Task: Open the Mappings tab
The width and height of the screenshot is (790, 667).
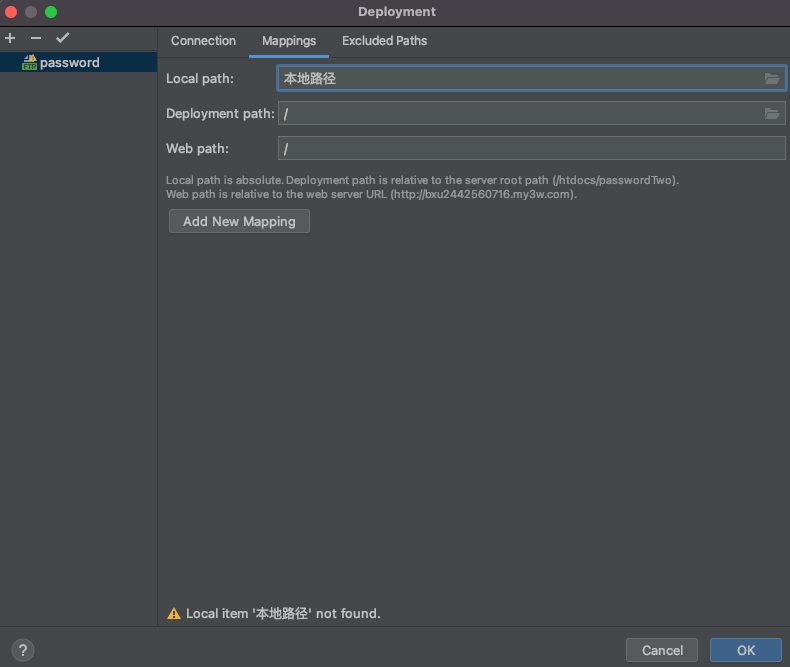Action: coord(289,41)
